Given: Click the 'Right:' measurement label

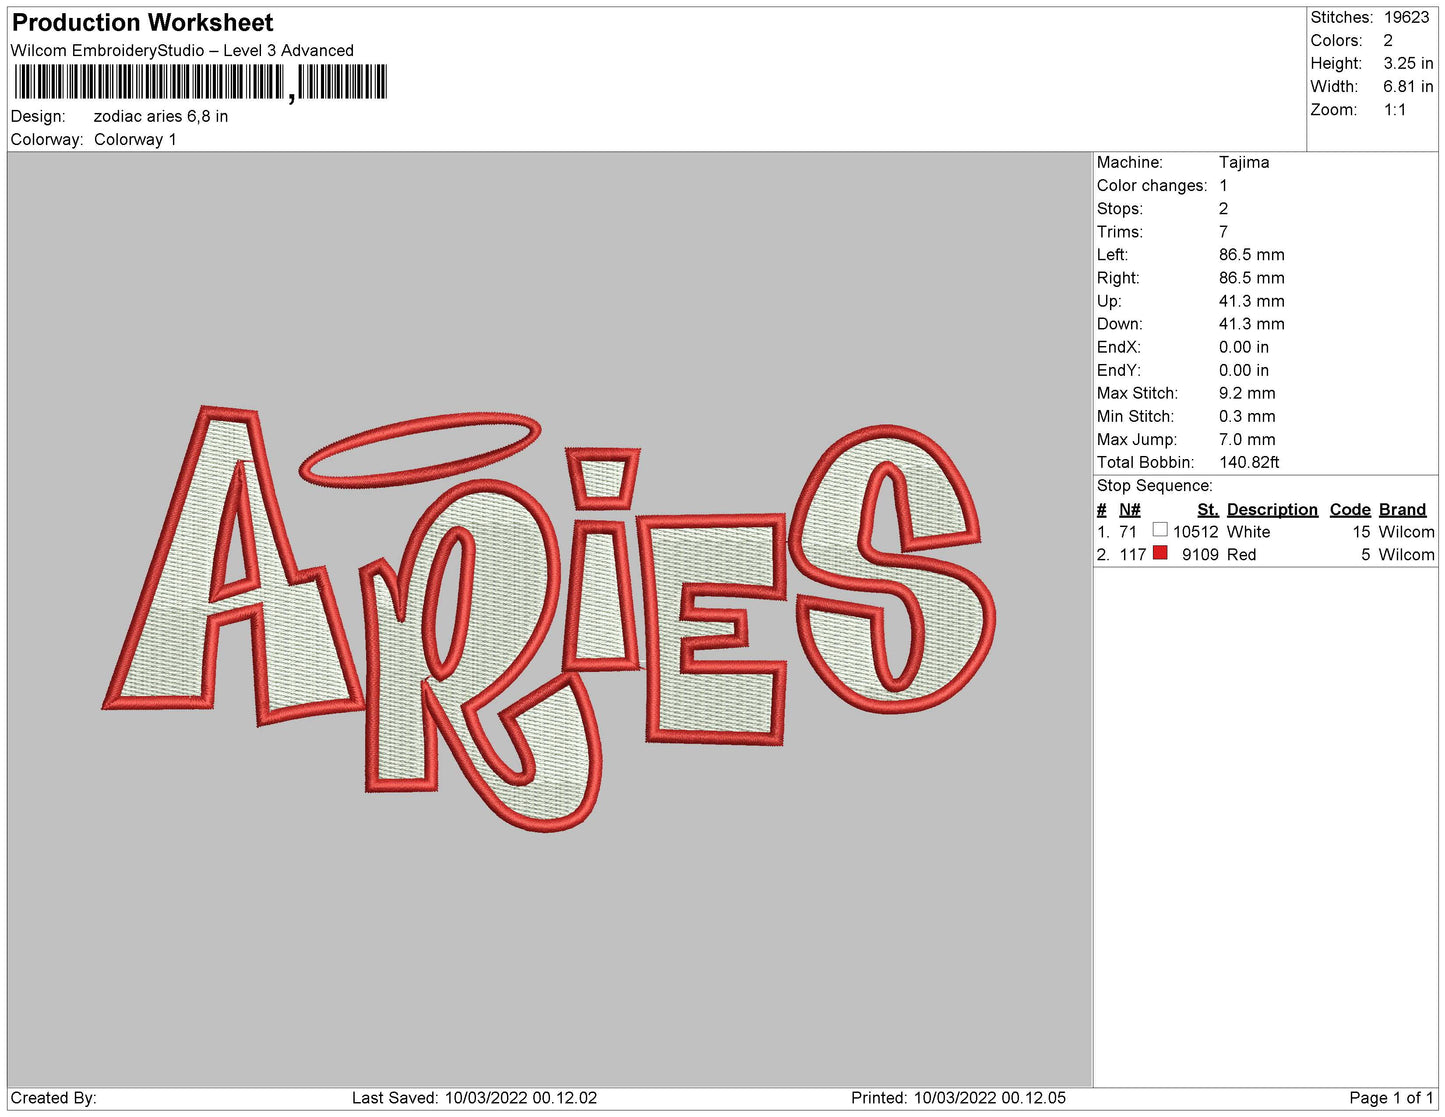Looking at the screenshot, I should (x=1118, y=277).
